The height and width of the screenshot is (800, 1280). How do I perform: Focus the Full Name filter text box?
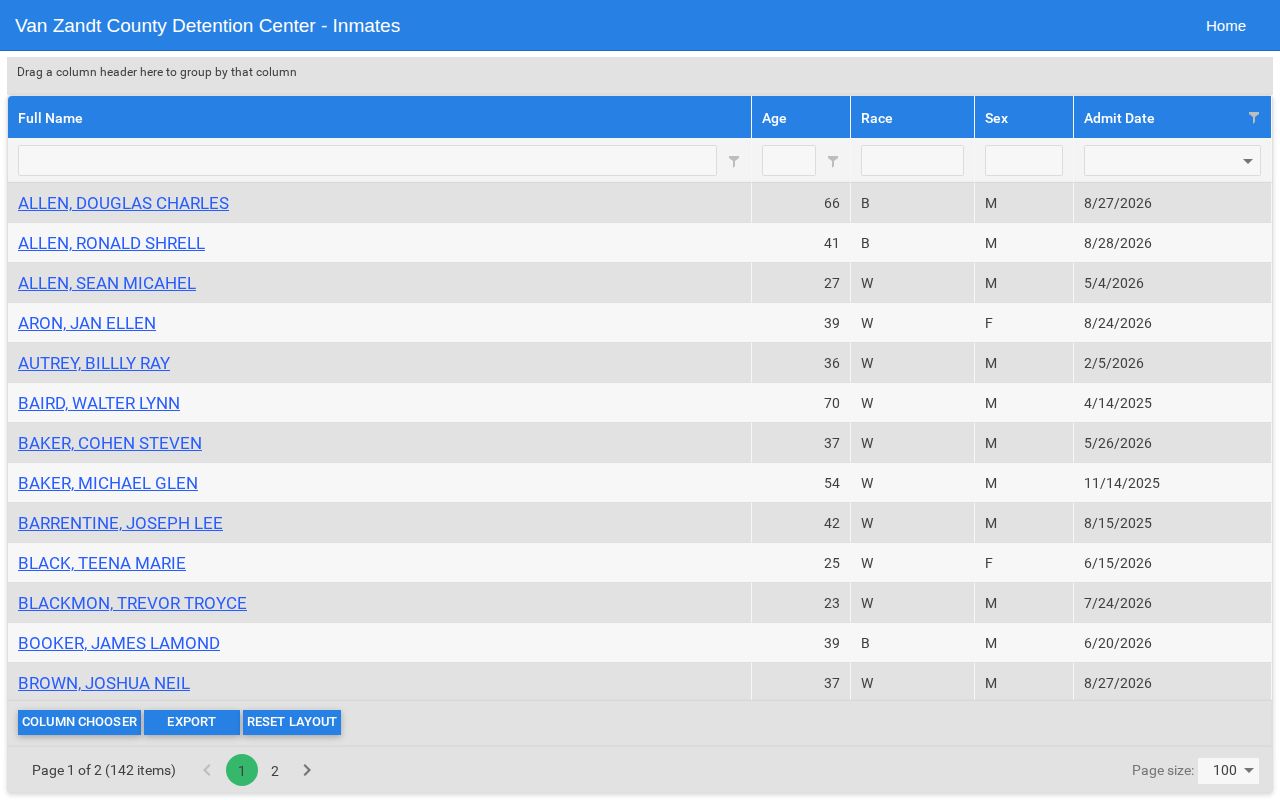[x=367, y=161]
